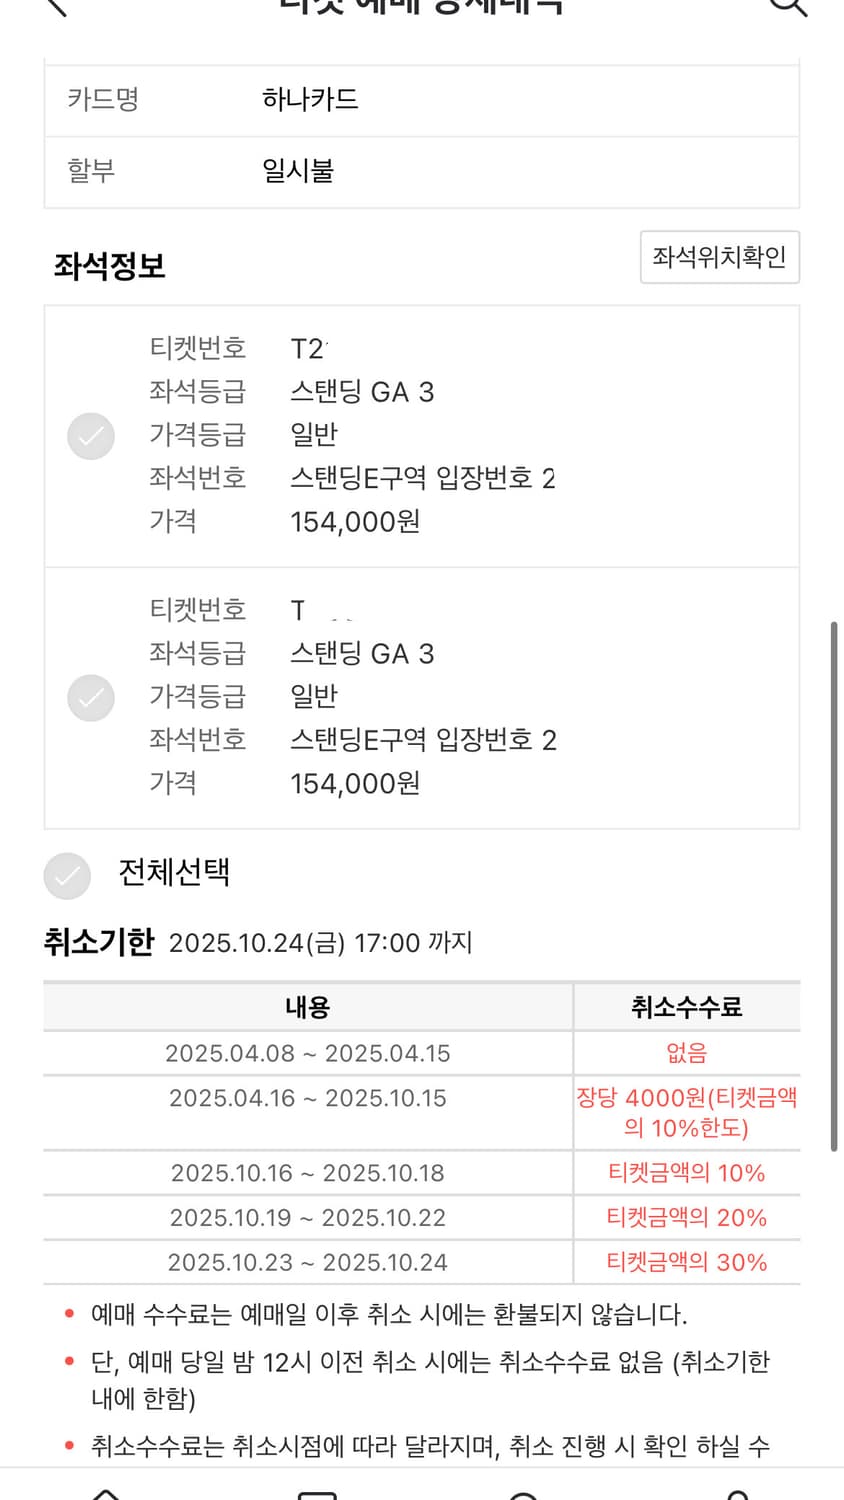Tap the 일시불 installment value
The height and width of the screenshot is (1500, 844).
point(298,171)
